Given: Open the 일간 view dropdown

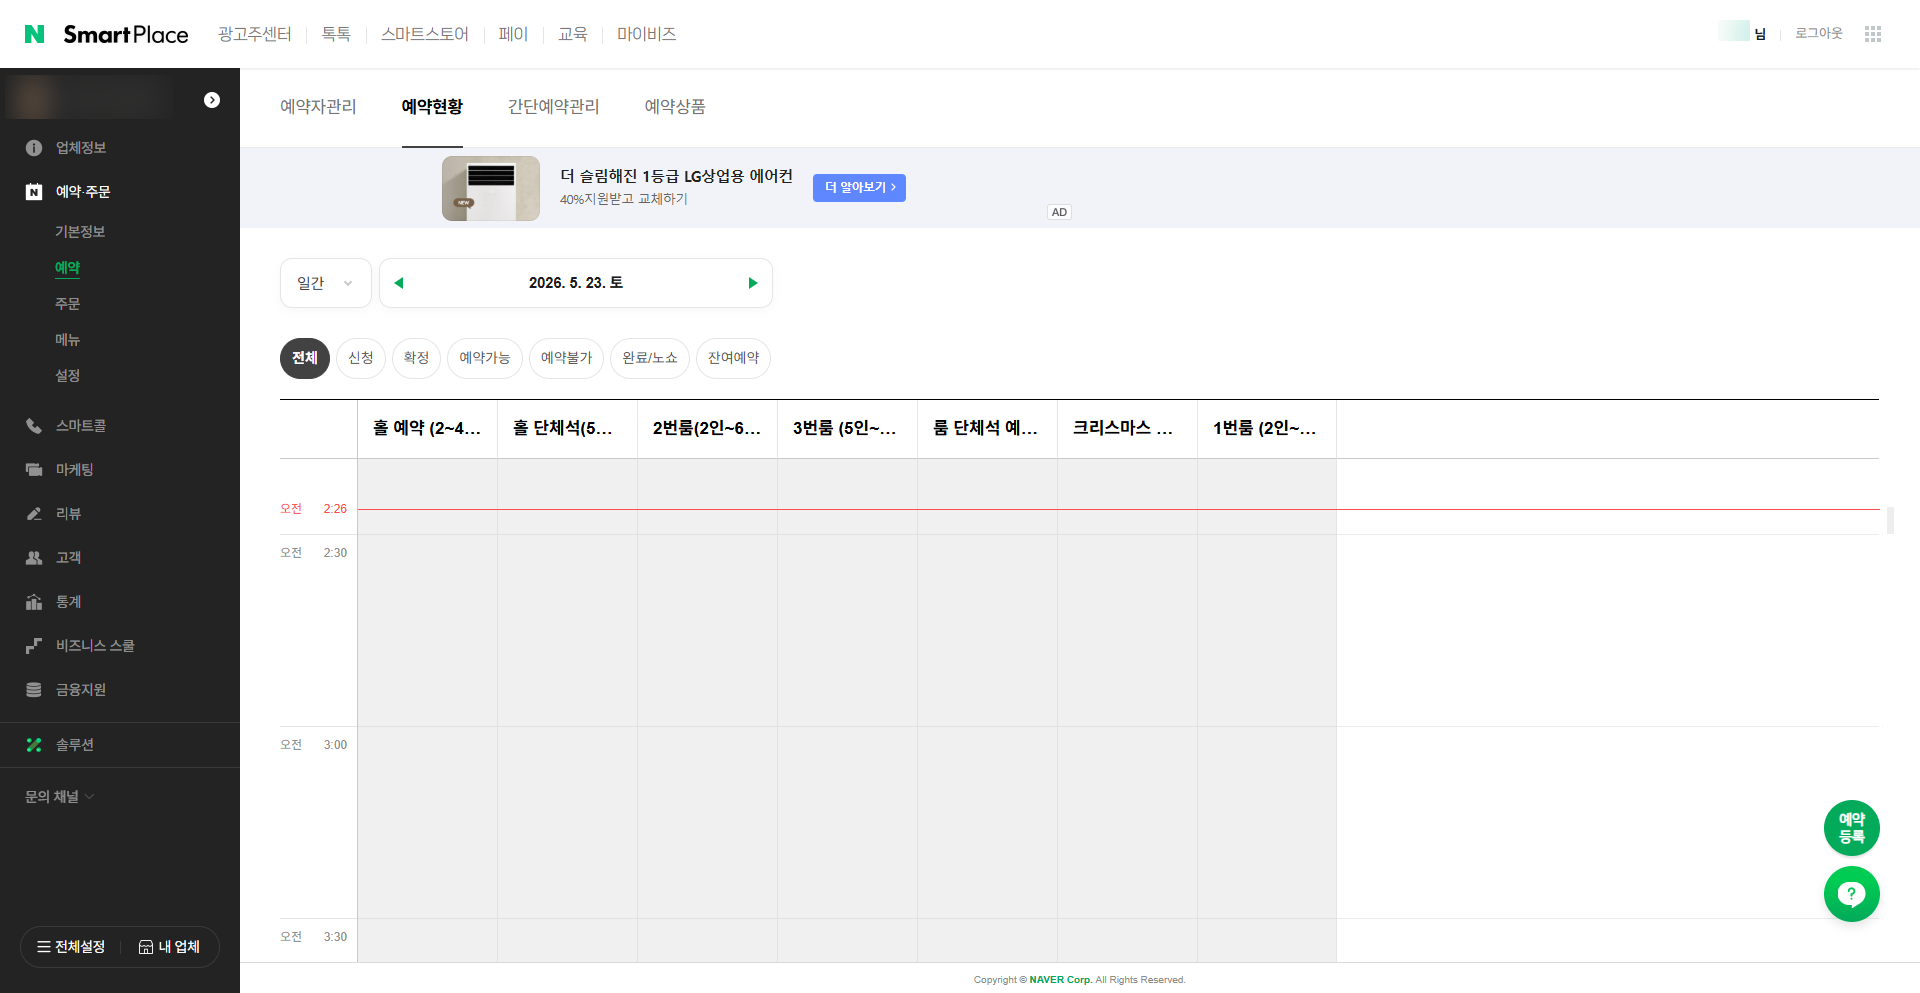Looking at the screenshot, I should (x=326, y=283).
